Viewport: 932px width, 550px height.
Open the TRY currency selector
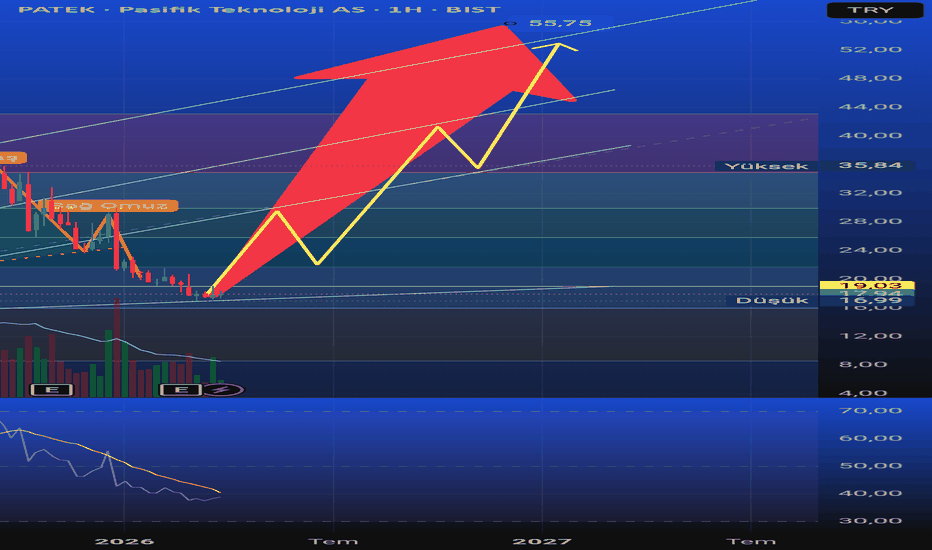click(875, 10)
